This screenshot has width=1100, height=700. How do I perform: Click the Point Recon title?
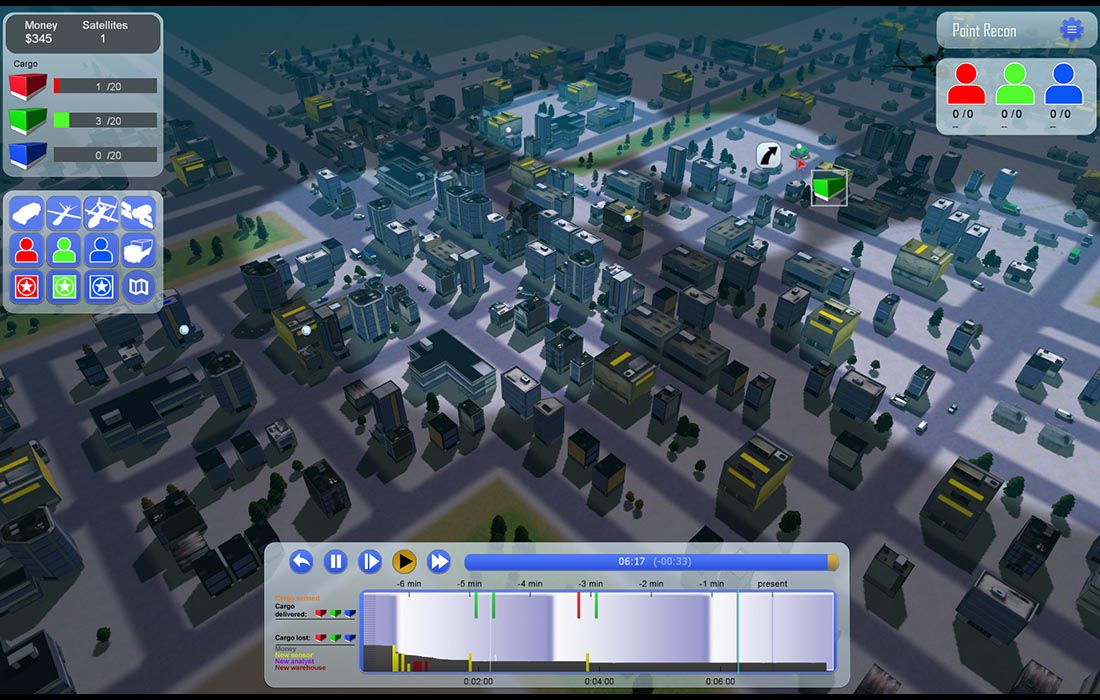(984, 30)
